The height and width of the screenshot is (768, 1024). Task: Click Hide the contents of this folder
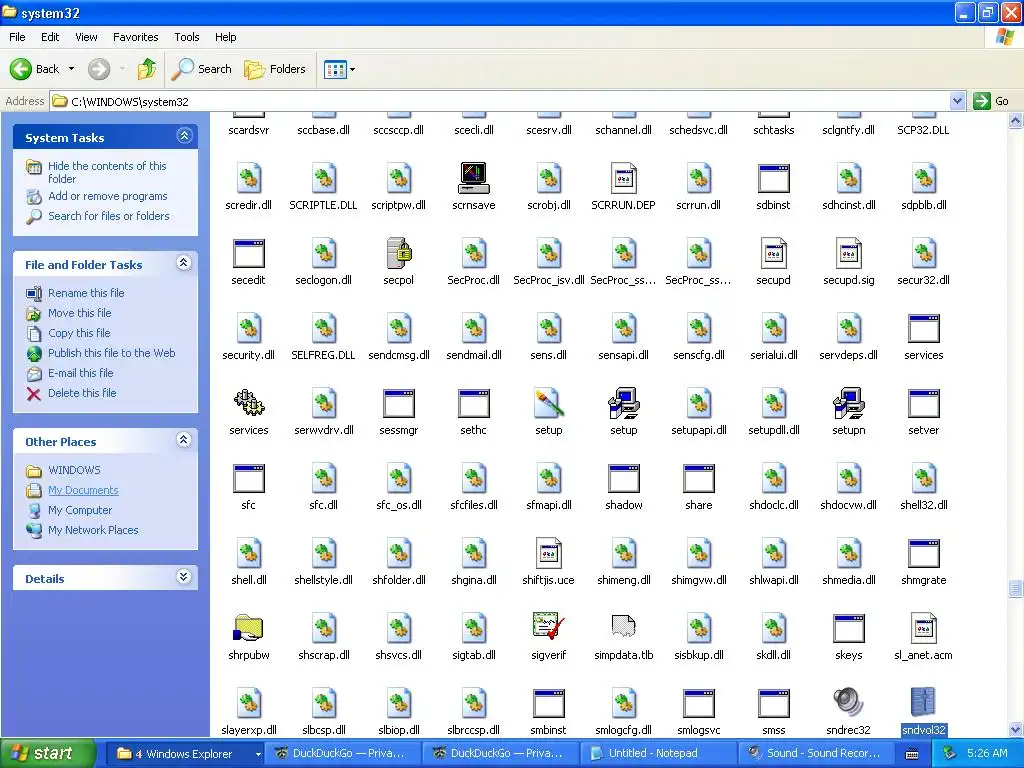(x=107, y=172)
